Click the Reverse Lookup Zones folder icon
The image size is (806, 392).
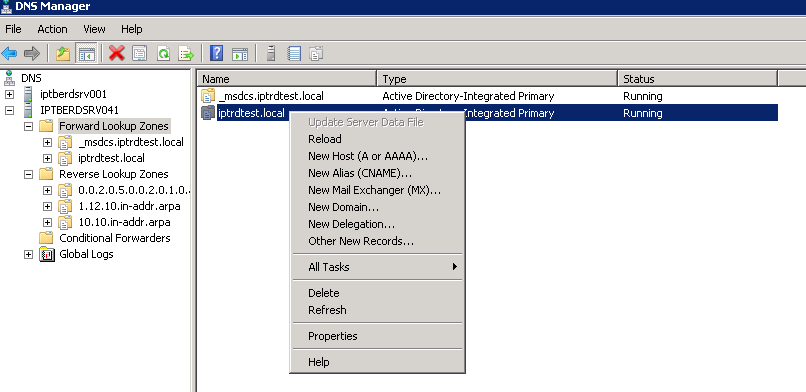[46, 174]
